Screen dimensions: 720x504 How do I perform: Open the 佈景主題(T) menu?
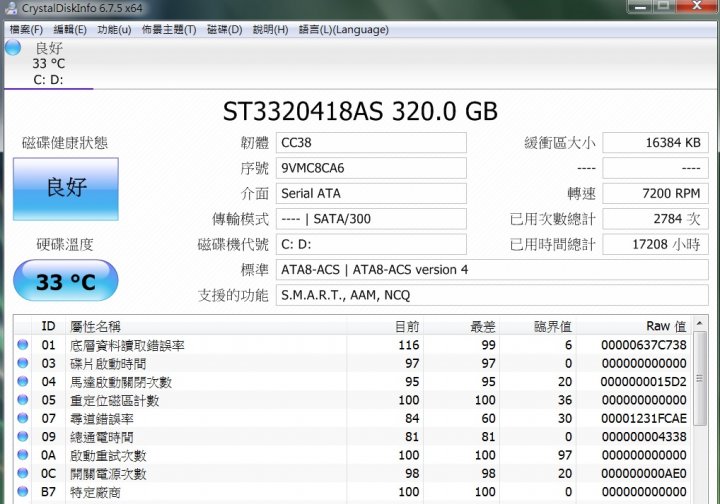click(169, 30)
